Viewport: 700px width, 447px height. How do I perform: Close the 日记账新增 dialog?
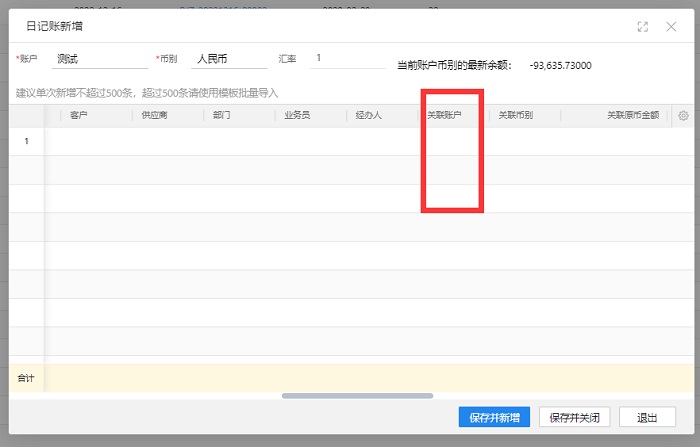(x=671, y=27)
